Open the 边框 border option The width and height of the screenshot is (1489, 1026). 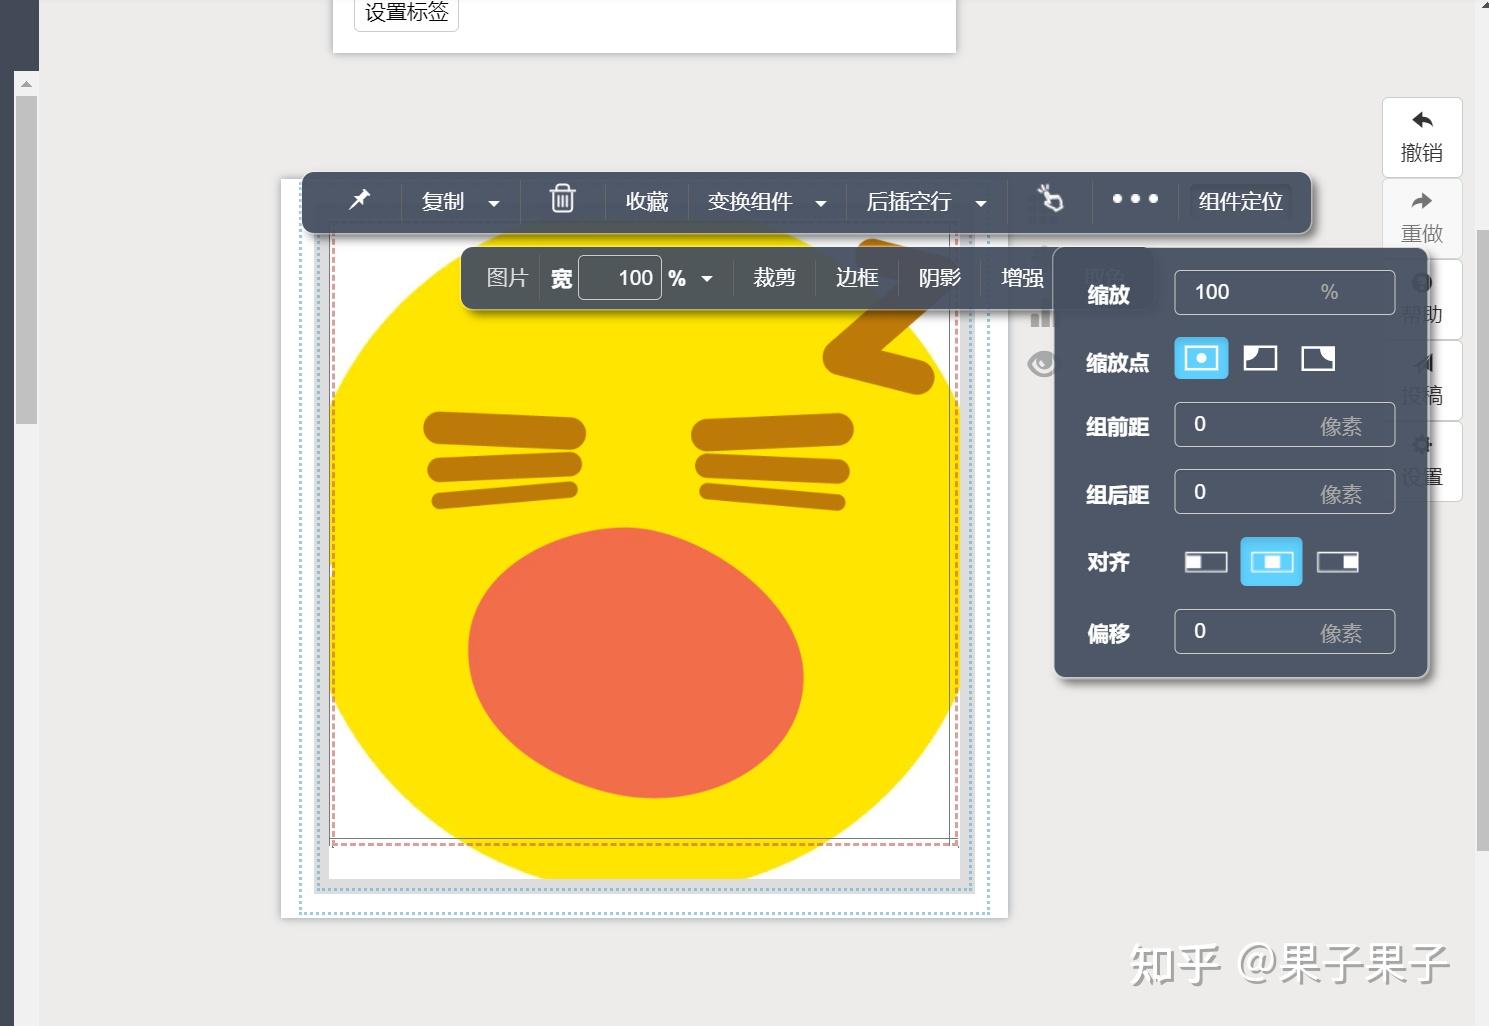tap(857, 278)
